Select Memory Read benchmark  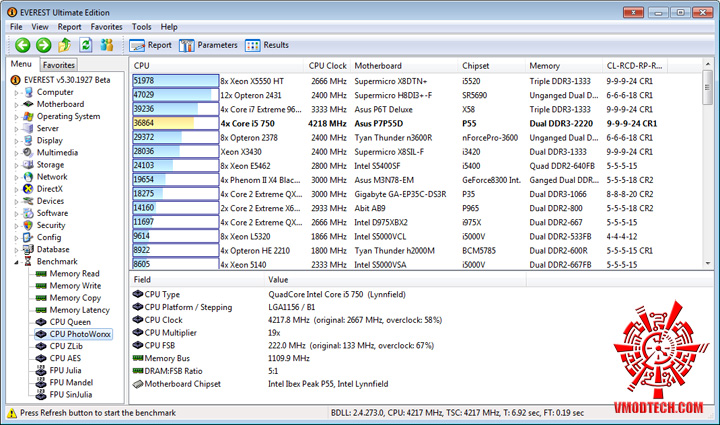(x=74, y=274)
